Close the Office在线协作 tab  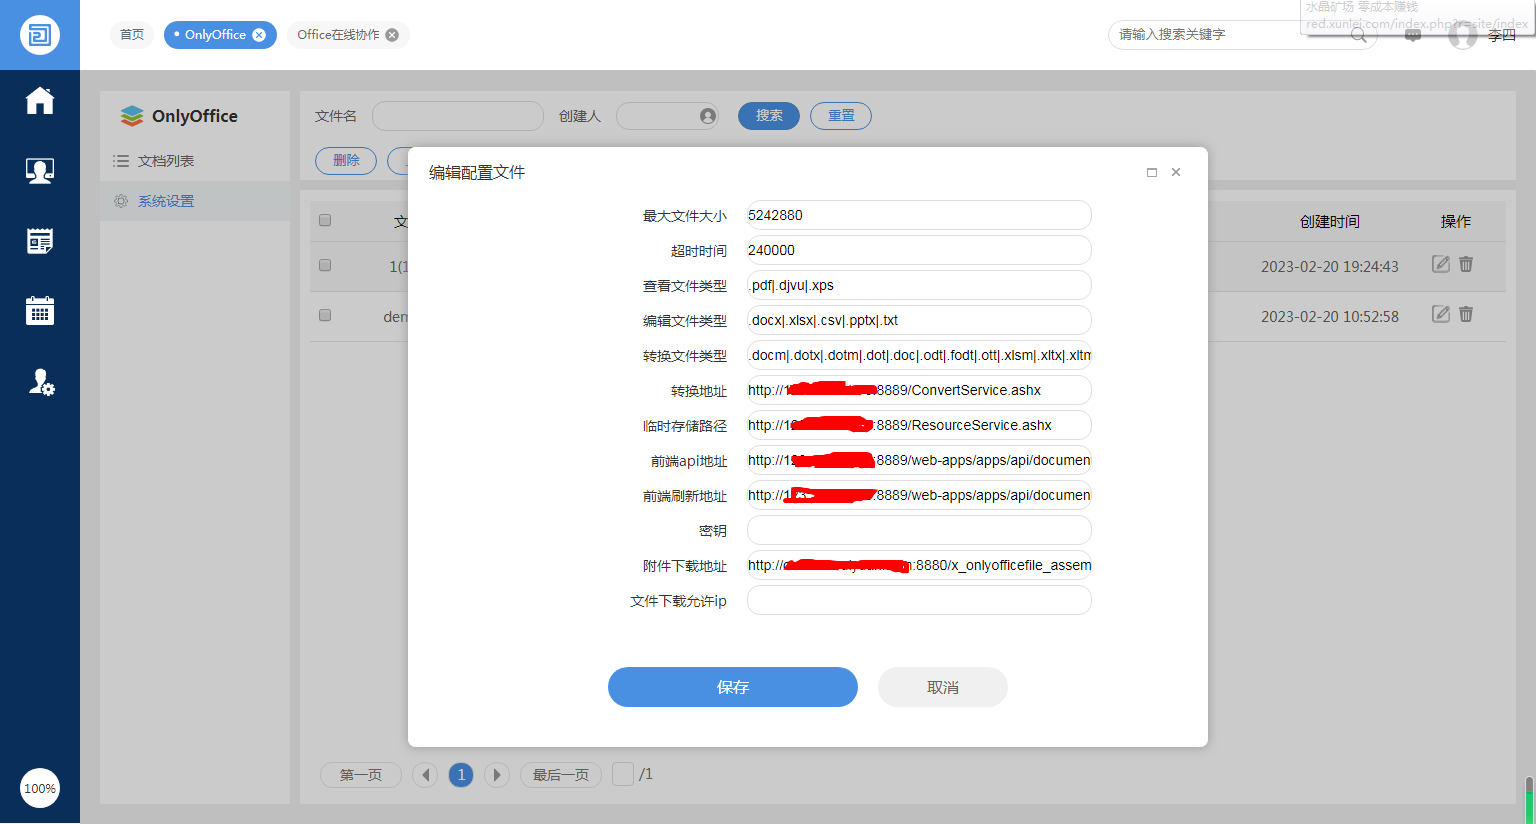(392, 35)
